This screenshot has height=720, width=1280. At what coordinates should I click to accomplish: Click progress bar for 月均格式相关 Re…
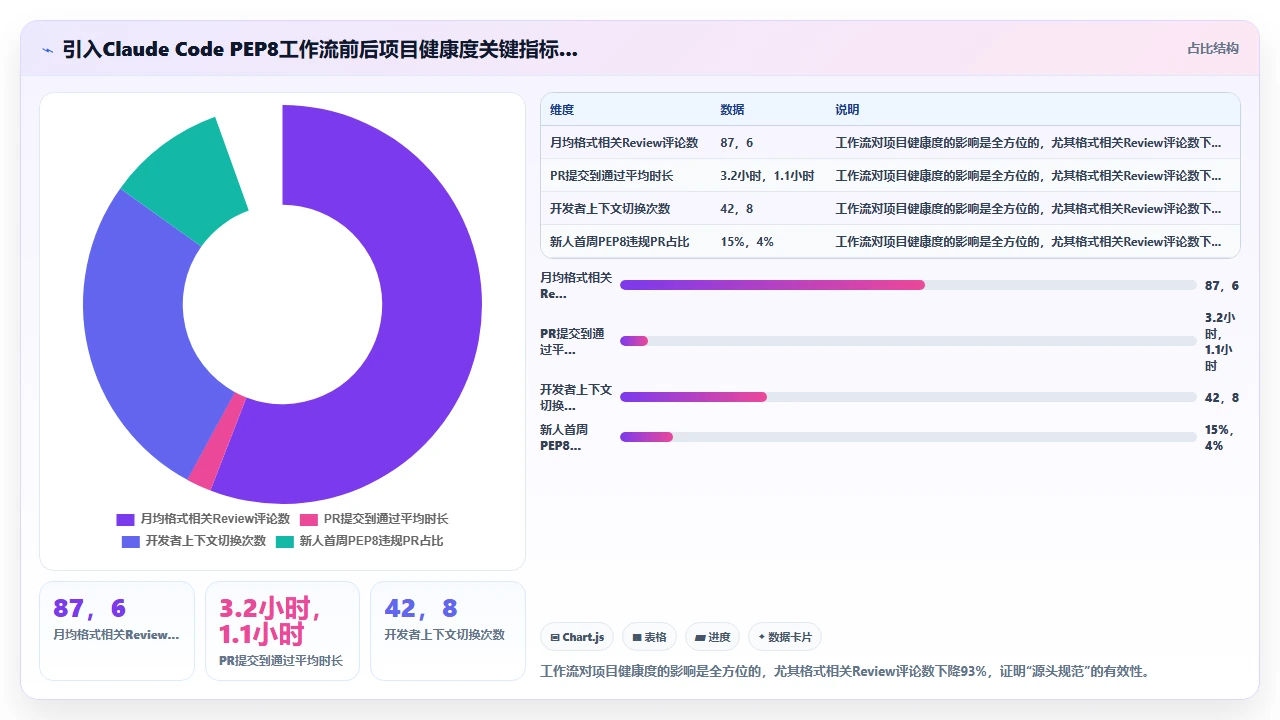coord(908,285)
